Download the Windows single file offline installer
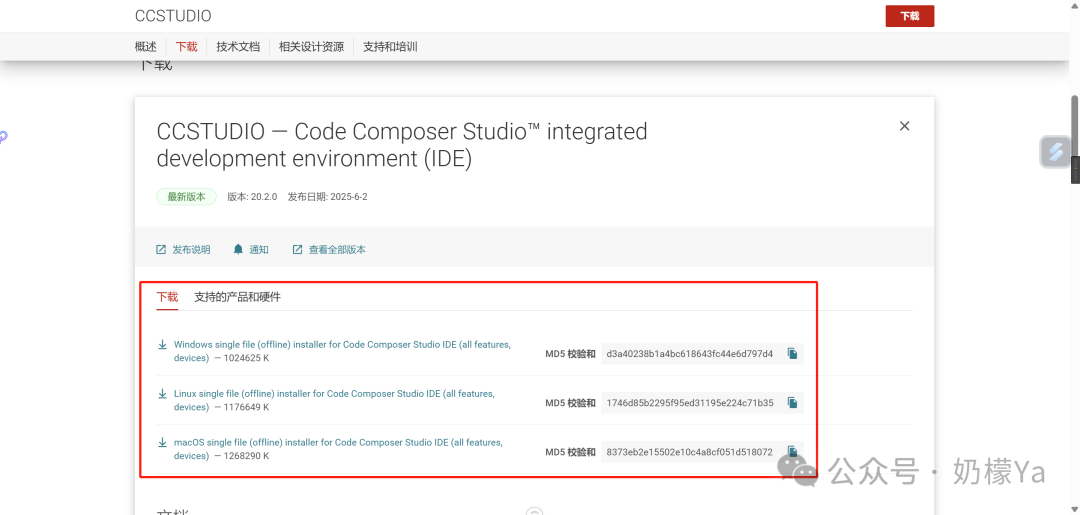 tap(342, 351)
